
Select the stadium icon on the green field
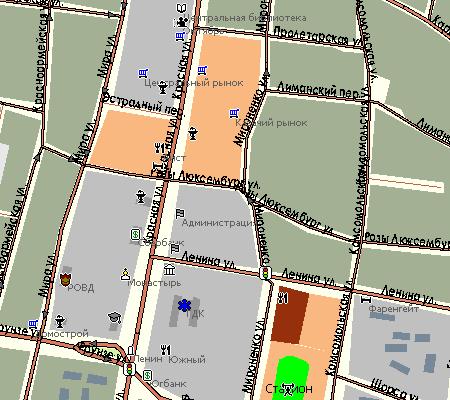pos(287,388)
